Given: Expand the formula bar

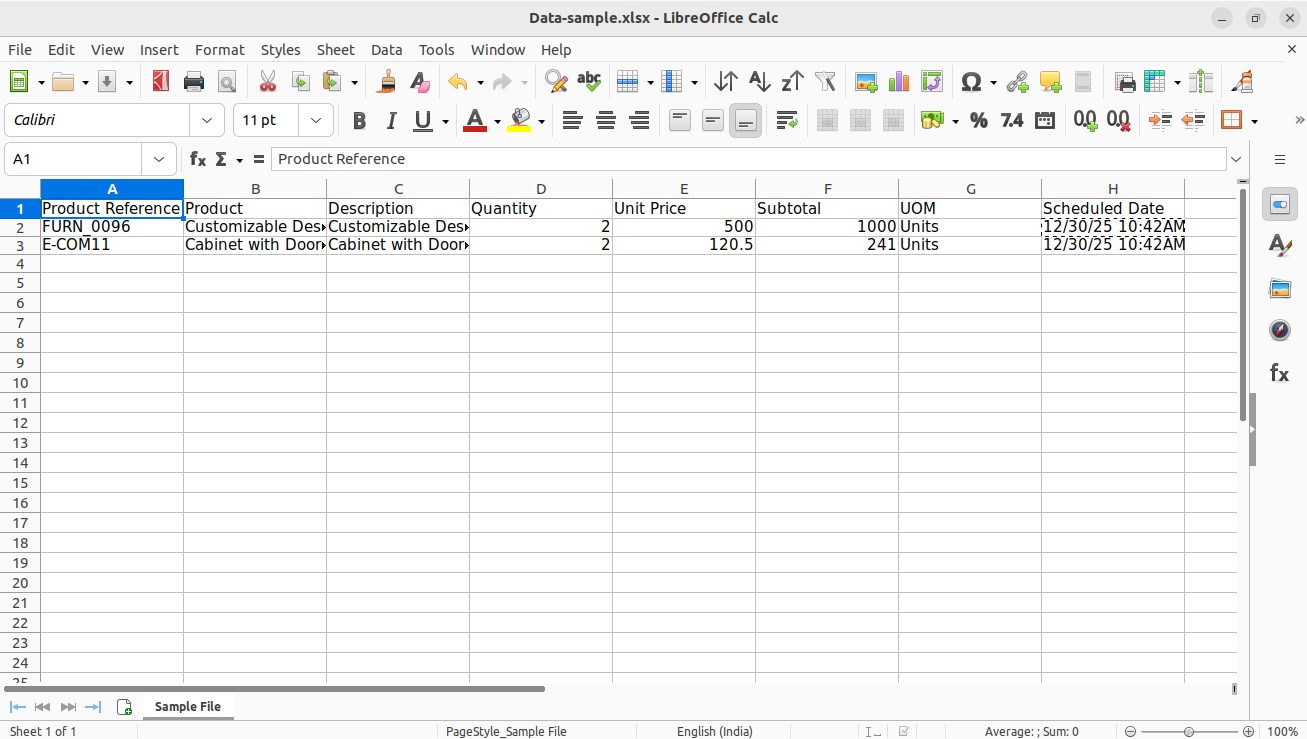Looking at the screenshot, I should (1237, 159).
